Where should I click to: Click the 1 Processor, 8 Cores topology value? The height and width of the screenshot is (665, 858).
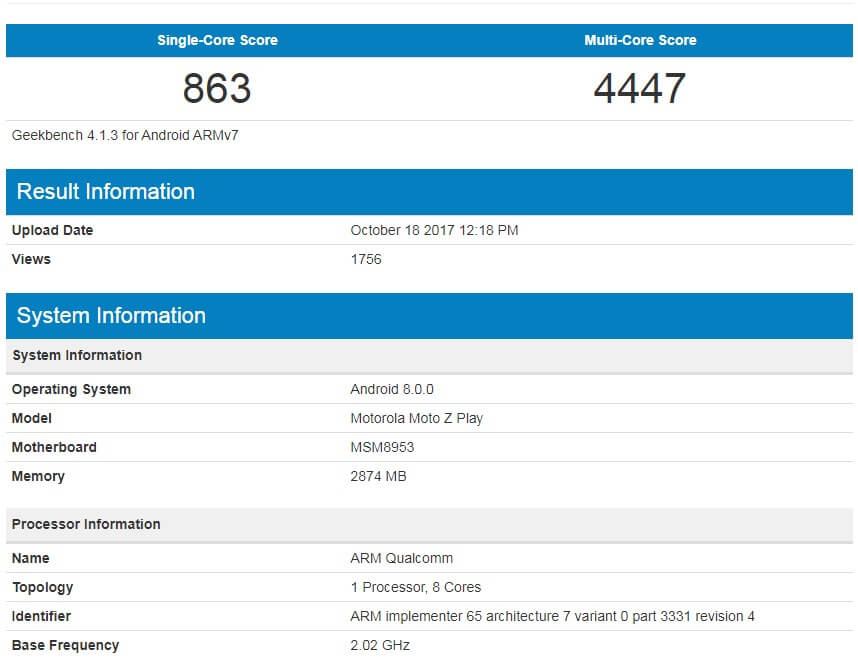(416, 587)
